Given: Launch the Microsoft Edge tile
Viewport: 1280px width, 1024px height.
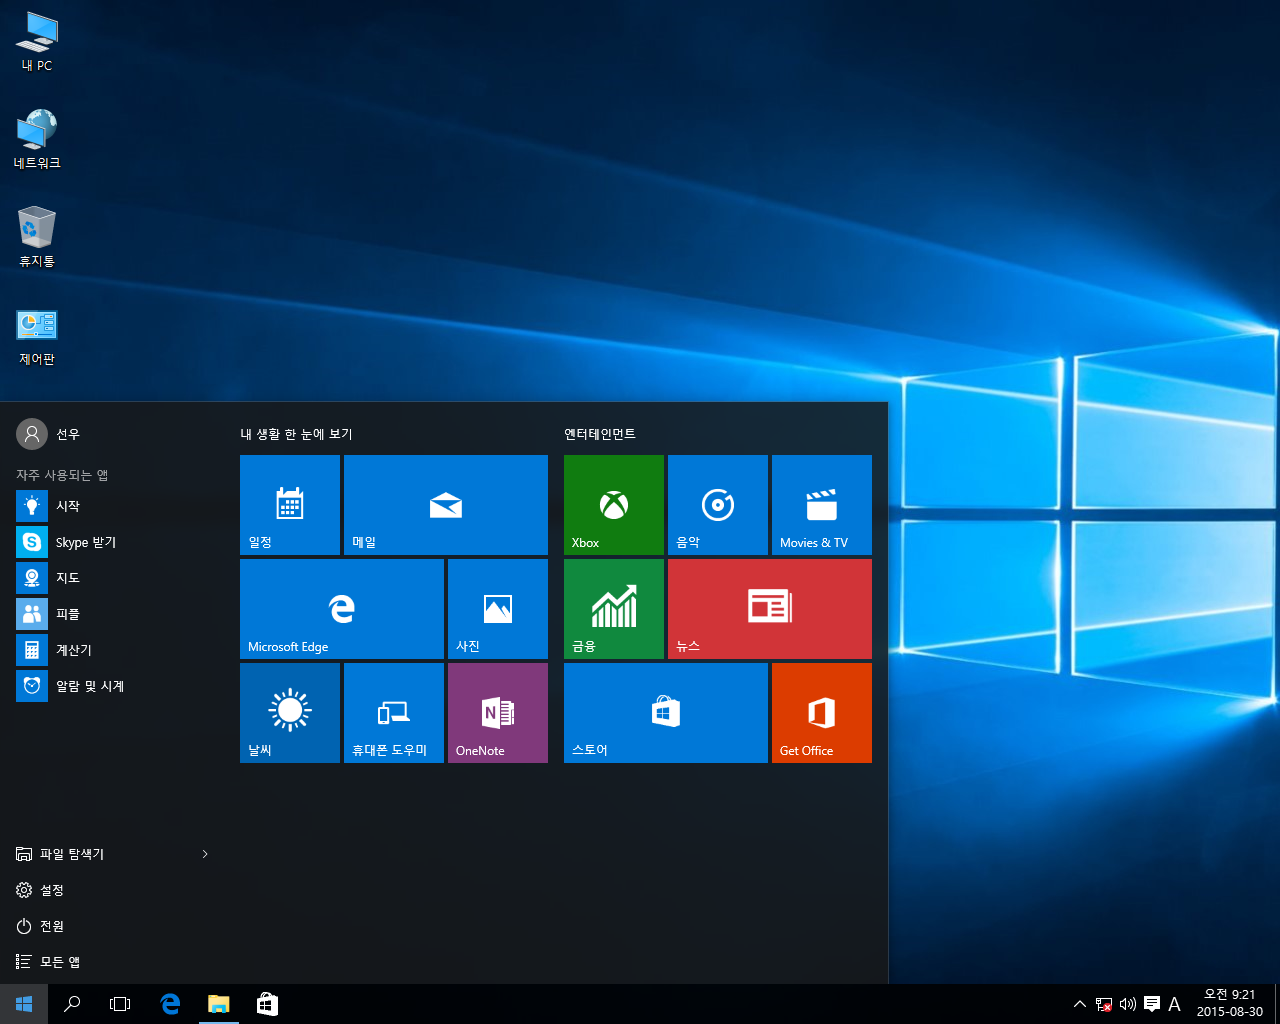Looking at the screenshot, I should pyautogui.click(x=342, y=609).
